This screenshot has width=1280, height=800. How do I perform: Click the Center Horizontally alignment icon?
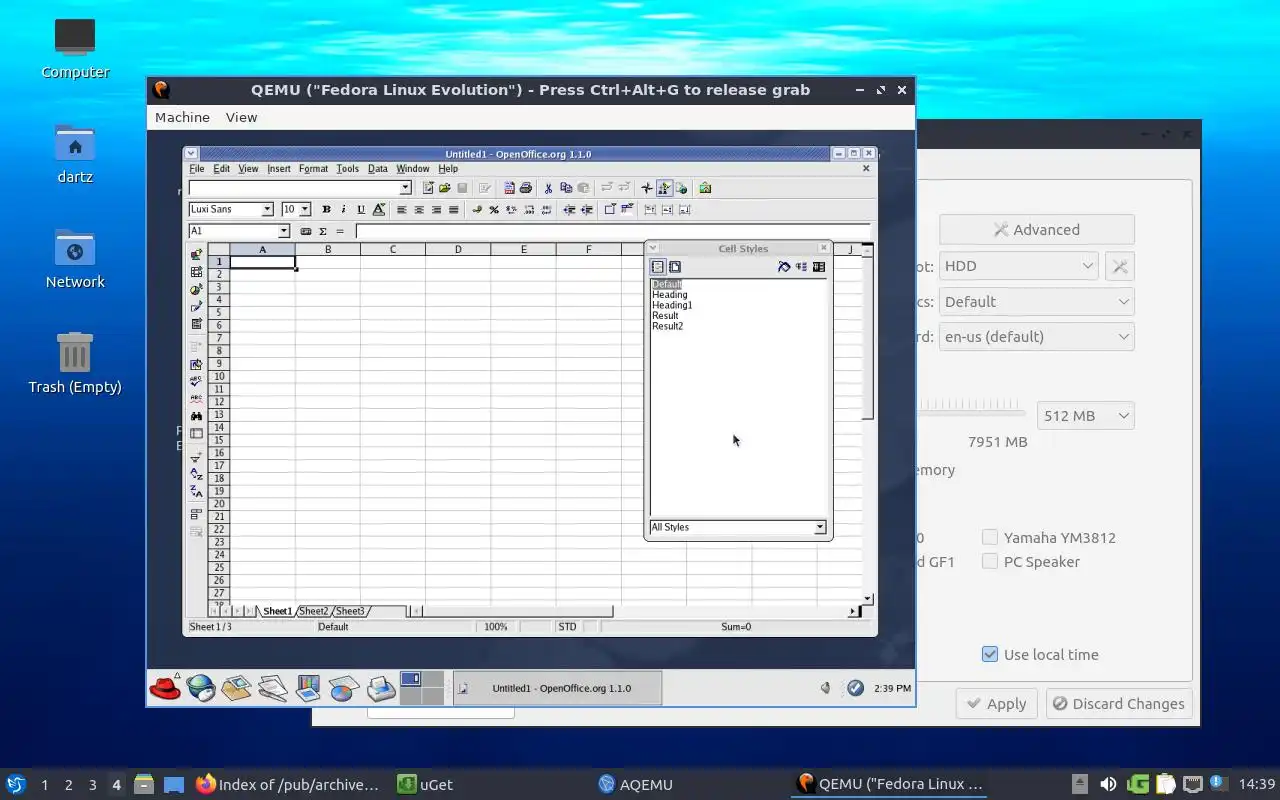tap(419, 209)
